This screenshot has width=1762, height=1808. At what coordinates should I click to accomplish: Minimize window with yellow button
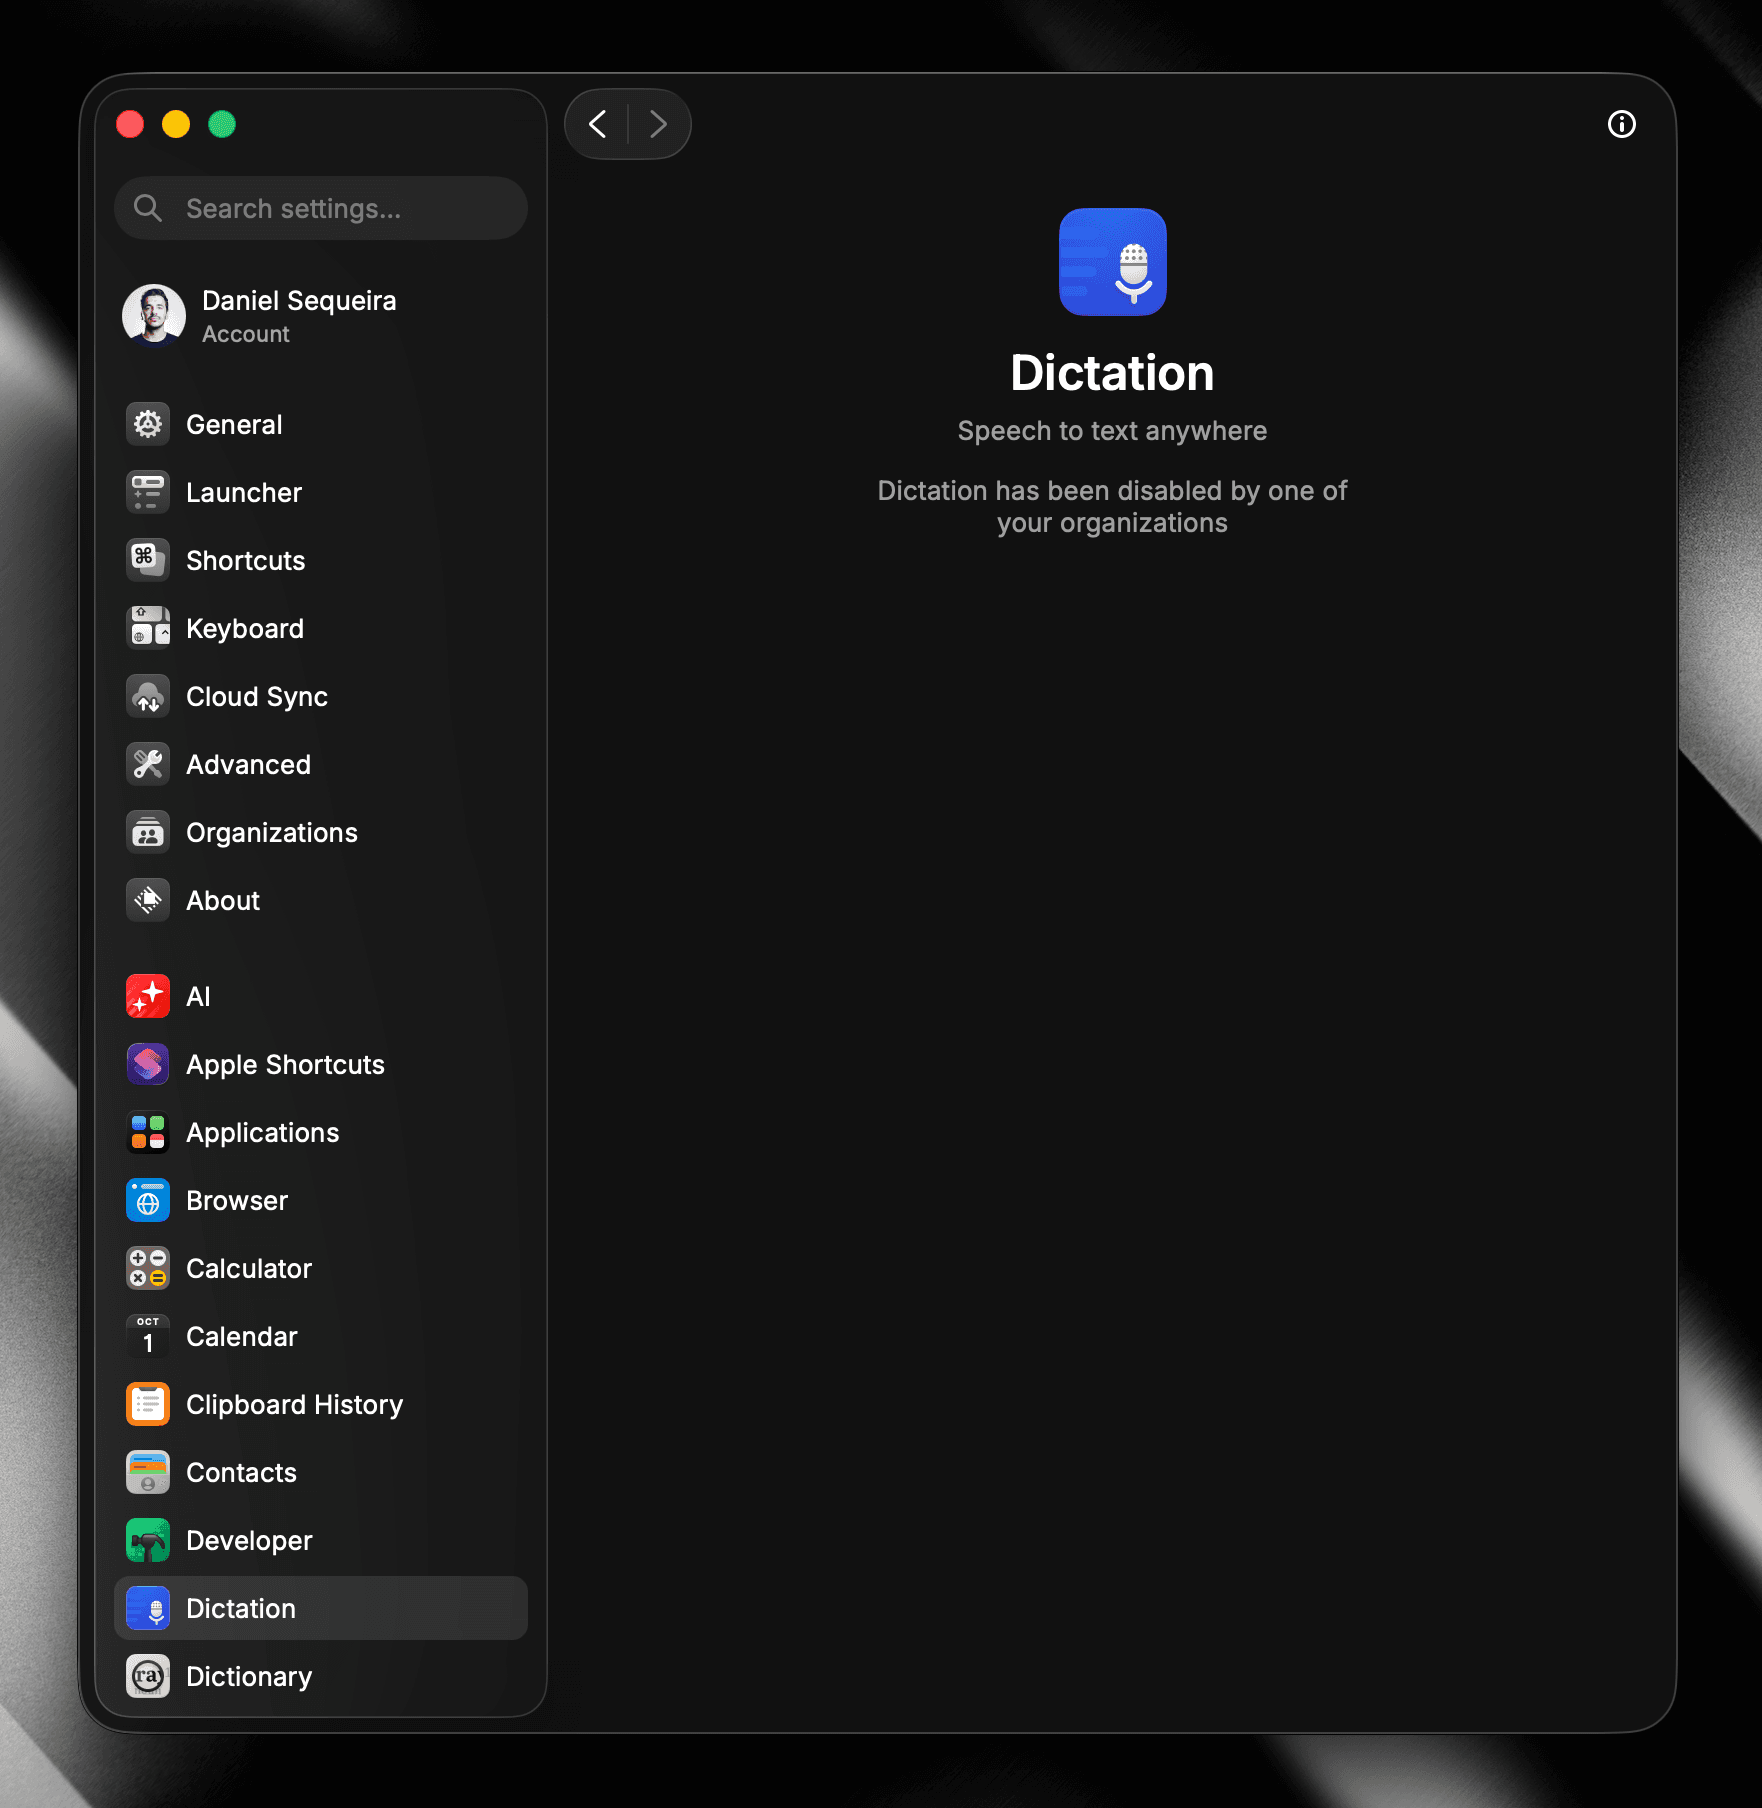pyautogui.click(x=176, y=124)
